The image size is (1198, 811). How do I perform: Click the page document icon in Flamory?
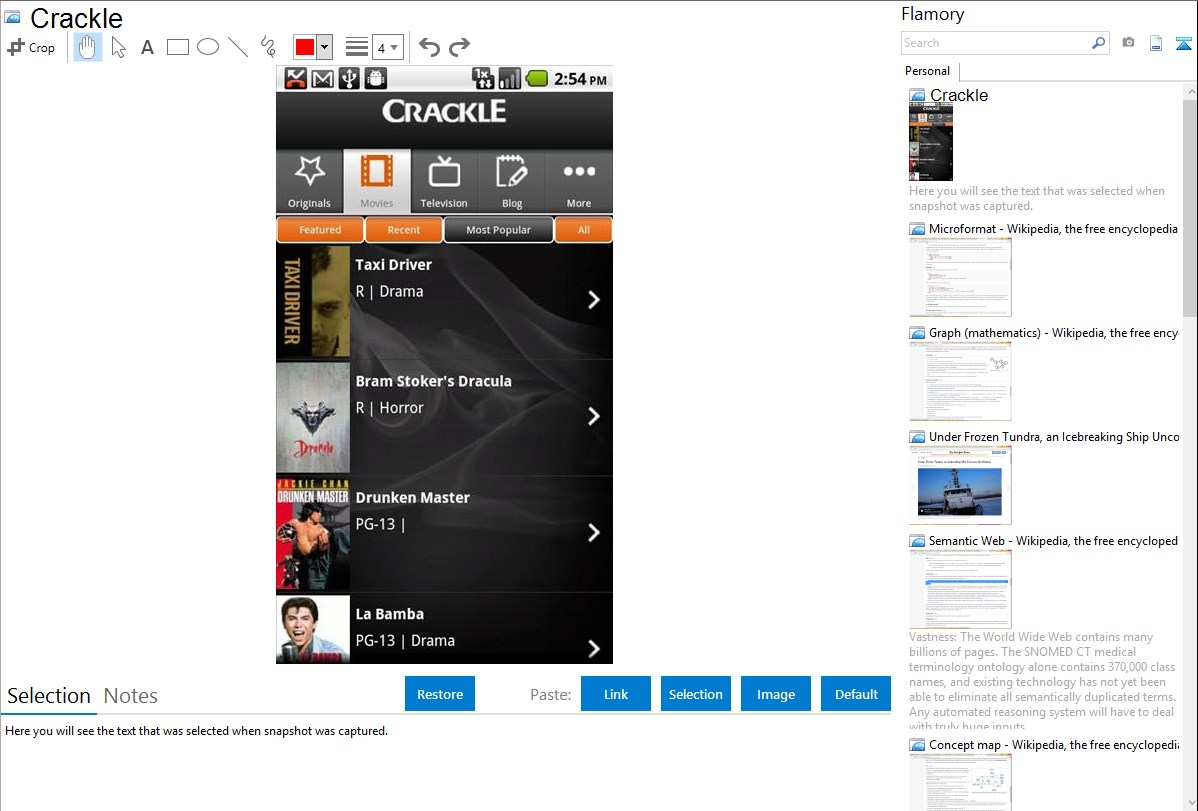[1156, 44]
